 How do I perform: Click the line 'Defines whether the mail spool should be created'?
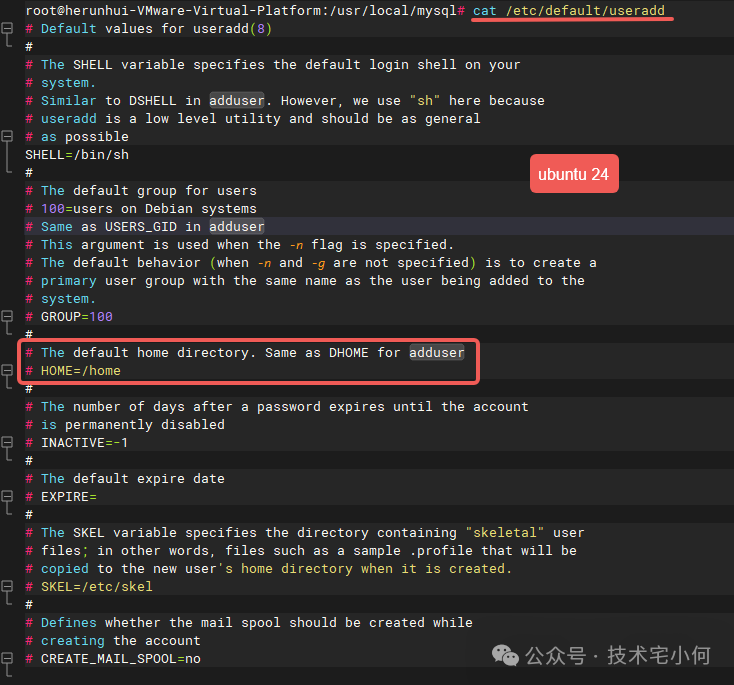coord(250,623)
